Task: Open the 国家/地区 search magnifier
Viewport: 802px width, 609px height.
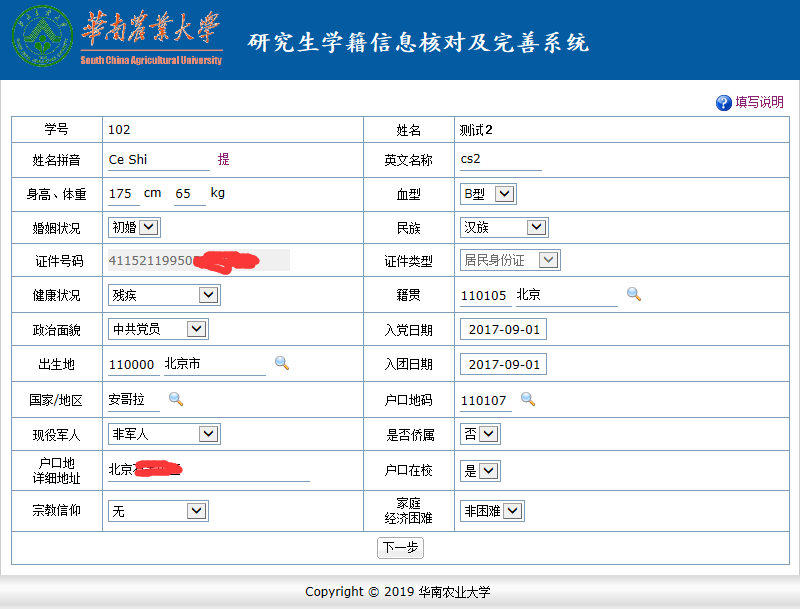Action: [x=176, y=399]
